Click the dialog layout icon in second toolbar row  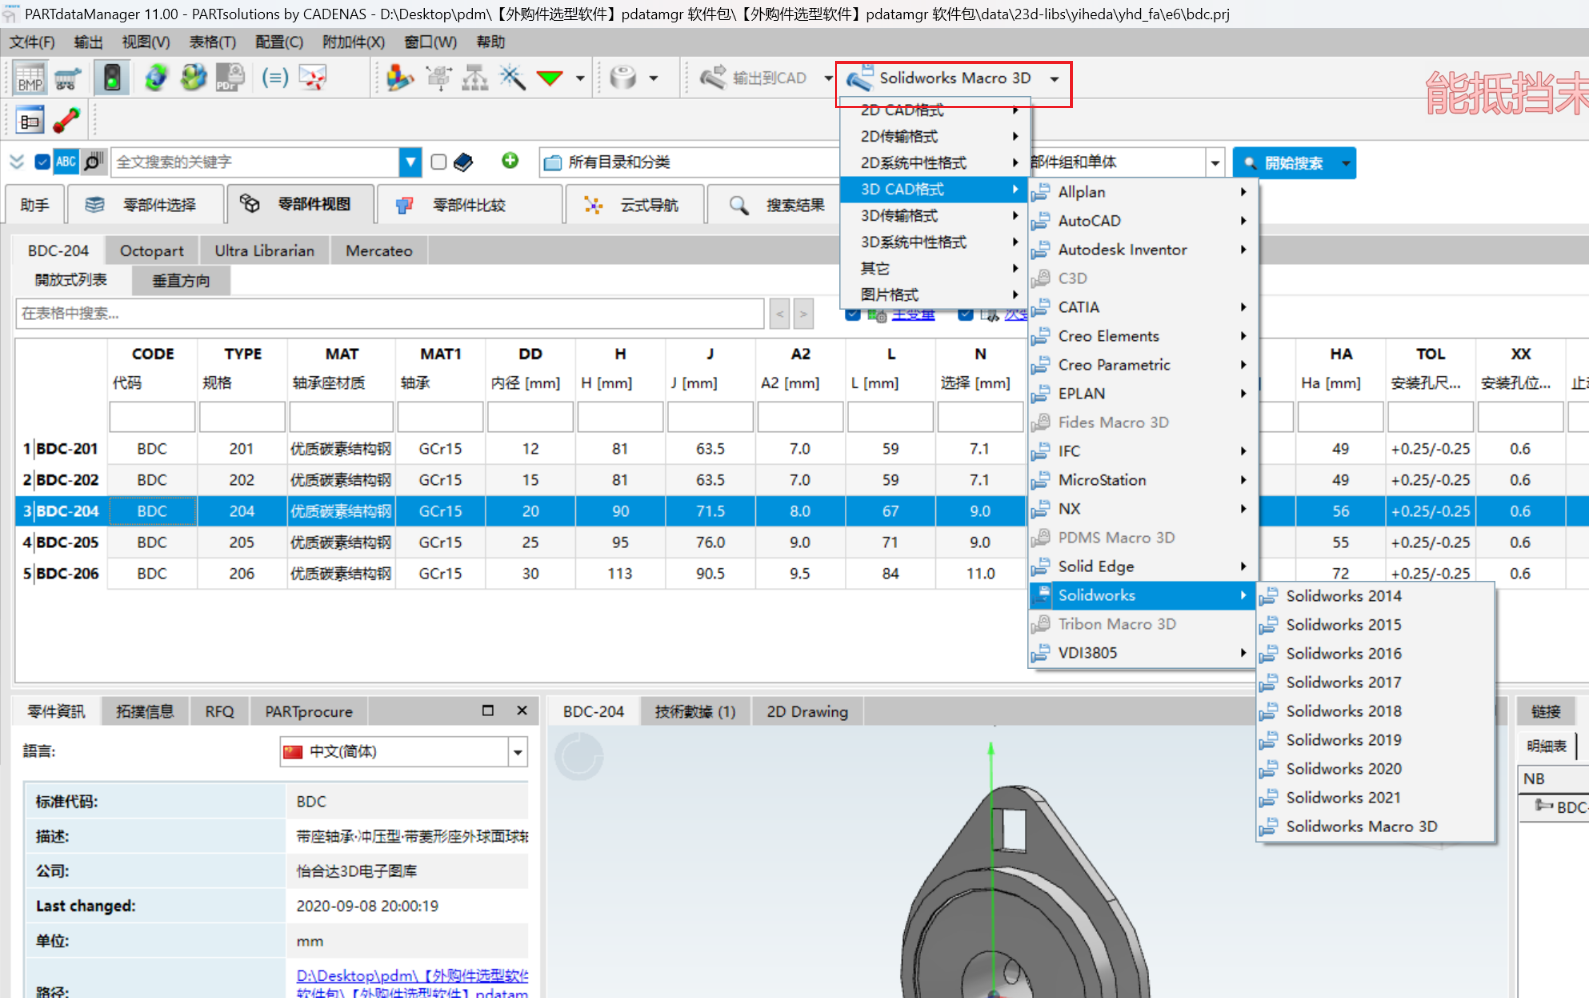point(30,121)
